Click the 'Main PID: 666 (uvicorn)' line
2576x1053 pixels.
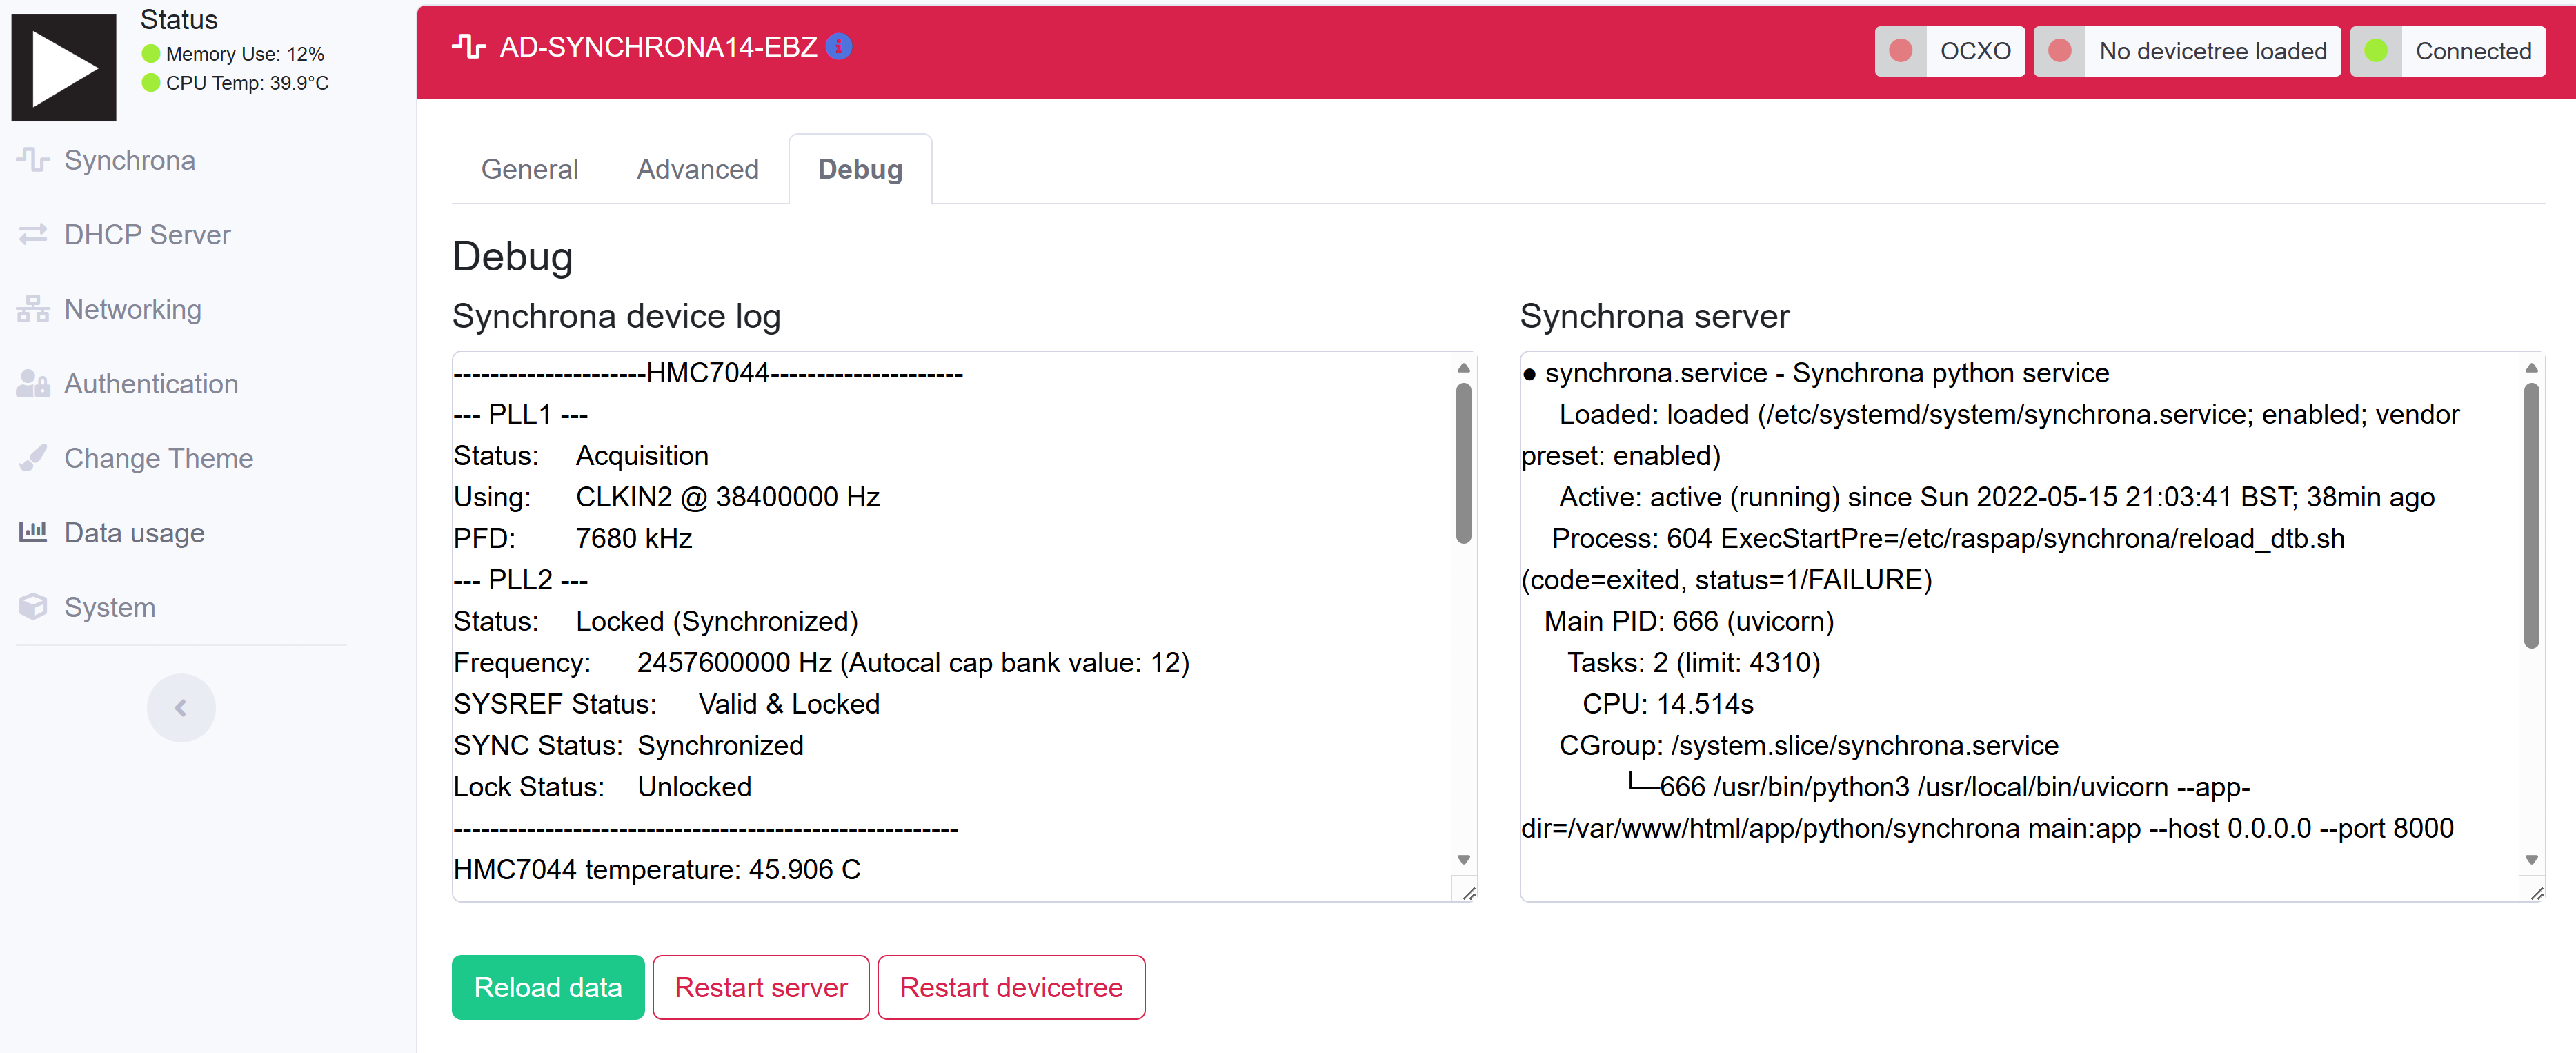point(1689,621)
